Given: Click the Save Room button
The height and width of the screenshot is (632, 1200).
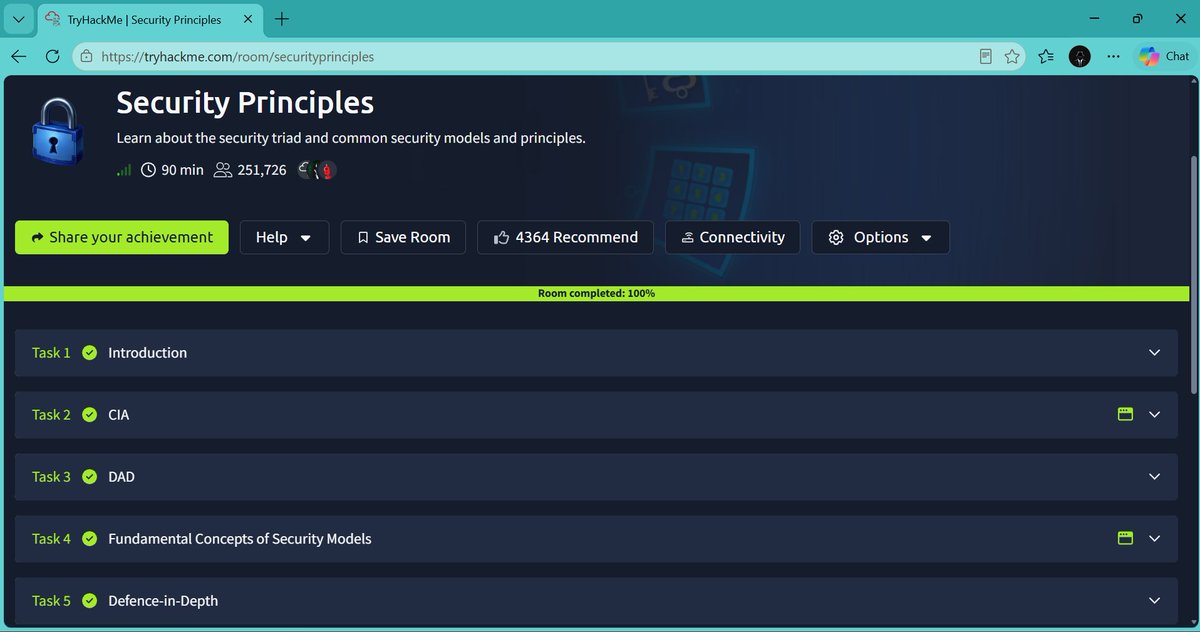Looking at the screenshot, I should tap(403, 237).
